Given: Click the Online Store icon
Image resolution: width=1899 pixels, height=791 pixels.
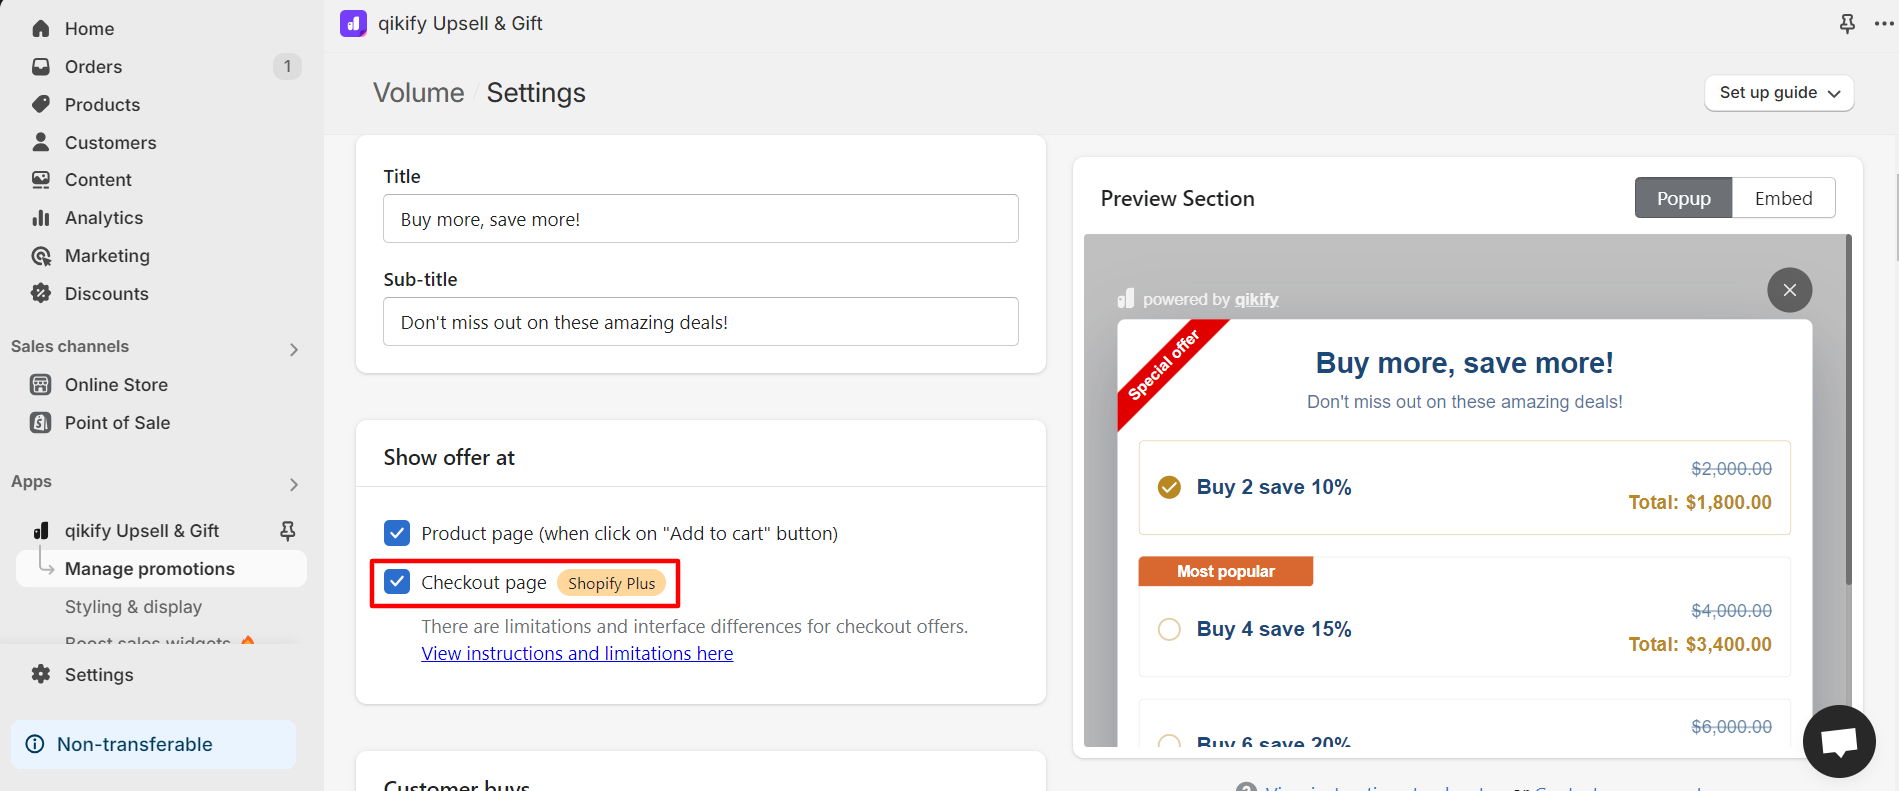Looking at the screenshot, I should click(x=41, y=385).
